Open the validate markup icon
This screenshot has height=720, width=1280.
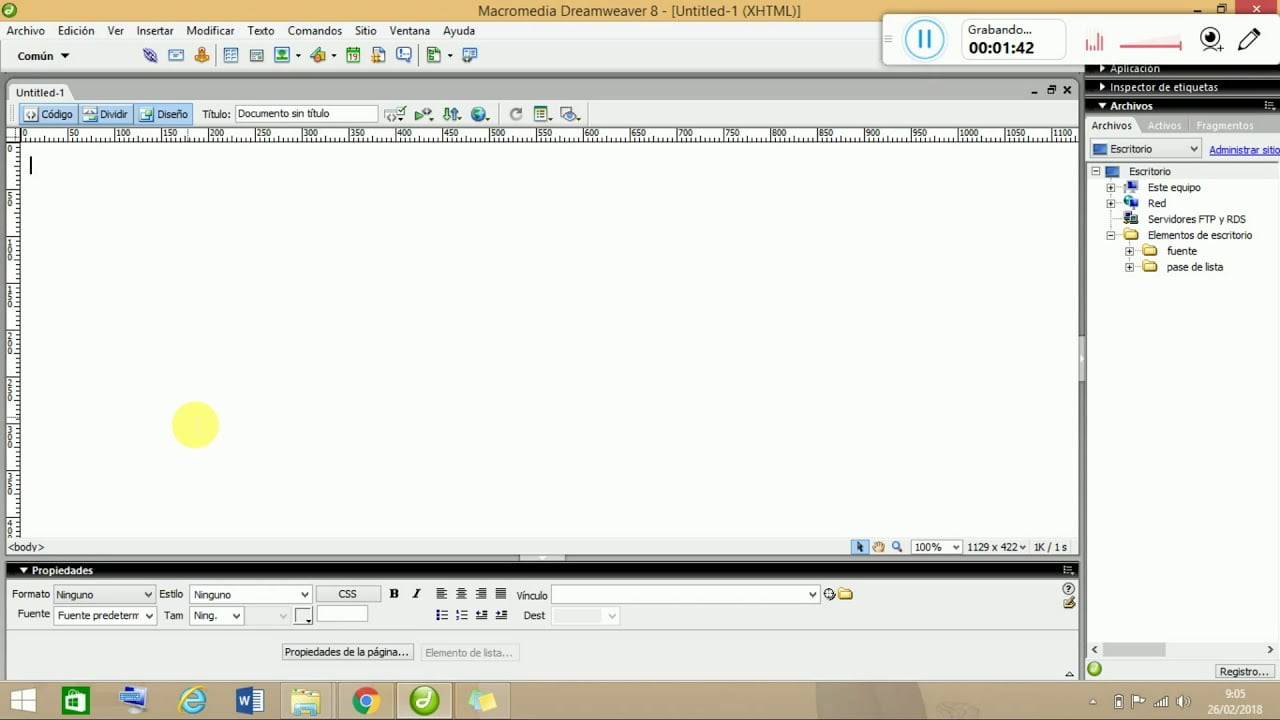pyautogui.click(x=395, y=114)
